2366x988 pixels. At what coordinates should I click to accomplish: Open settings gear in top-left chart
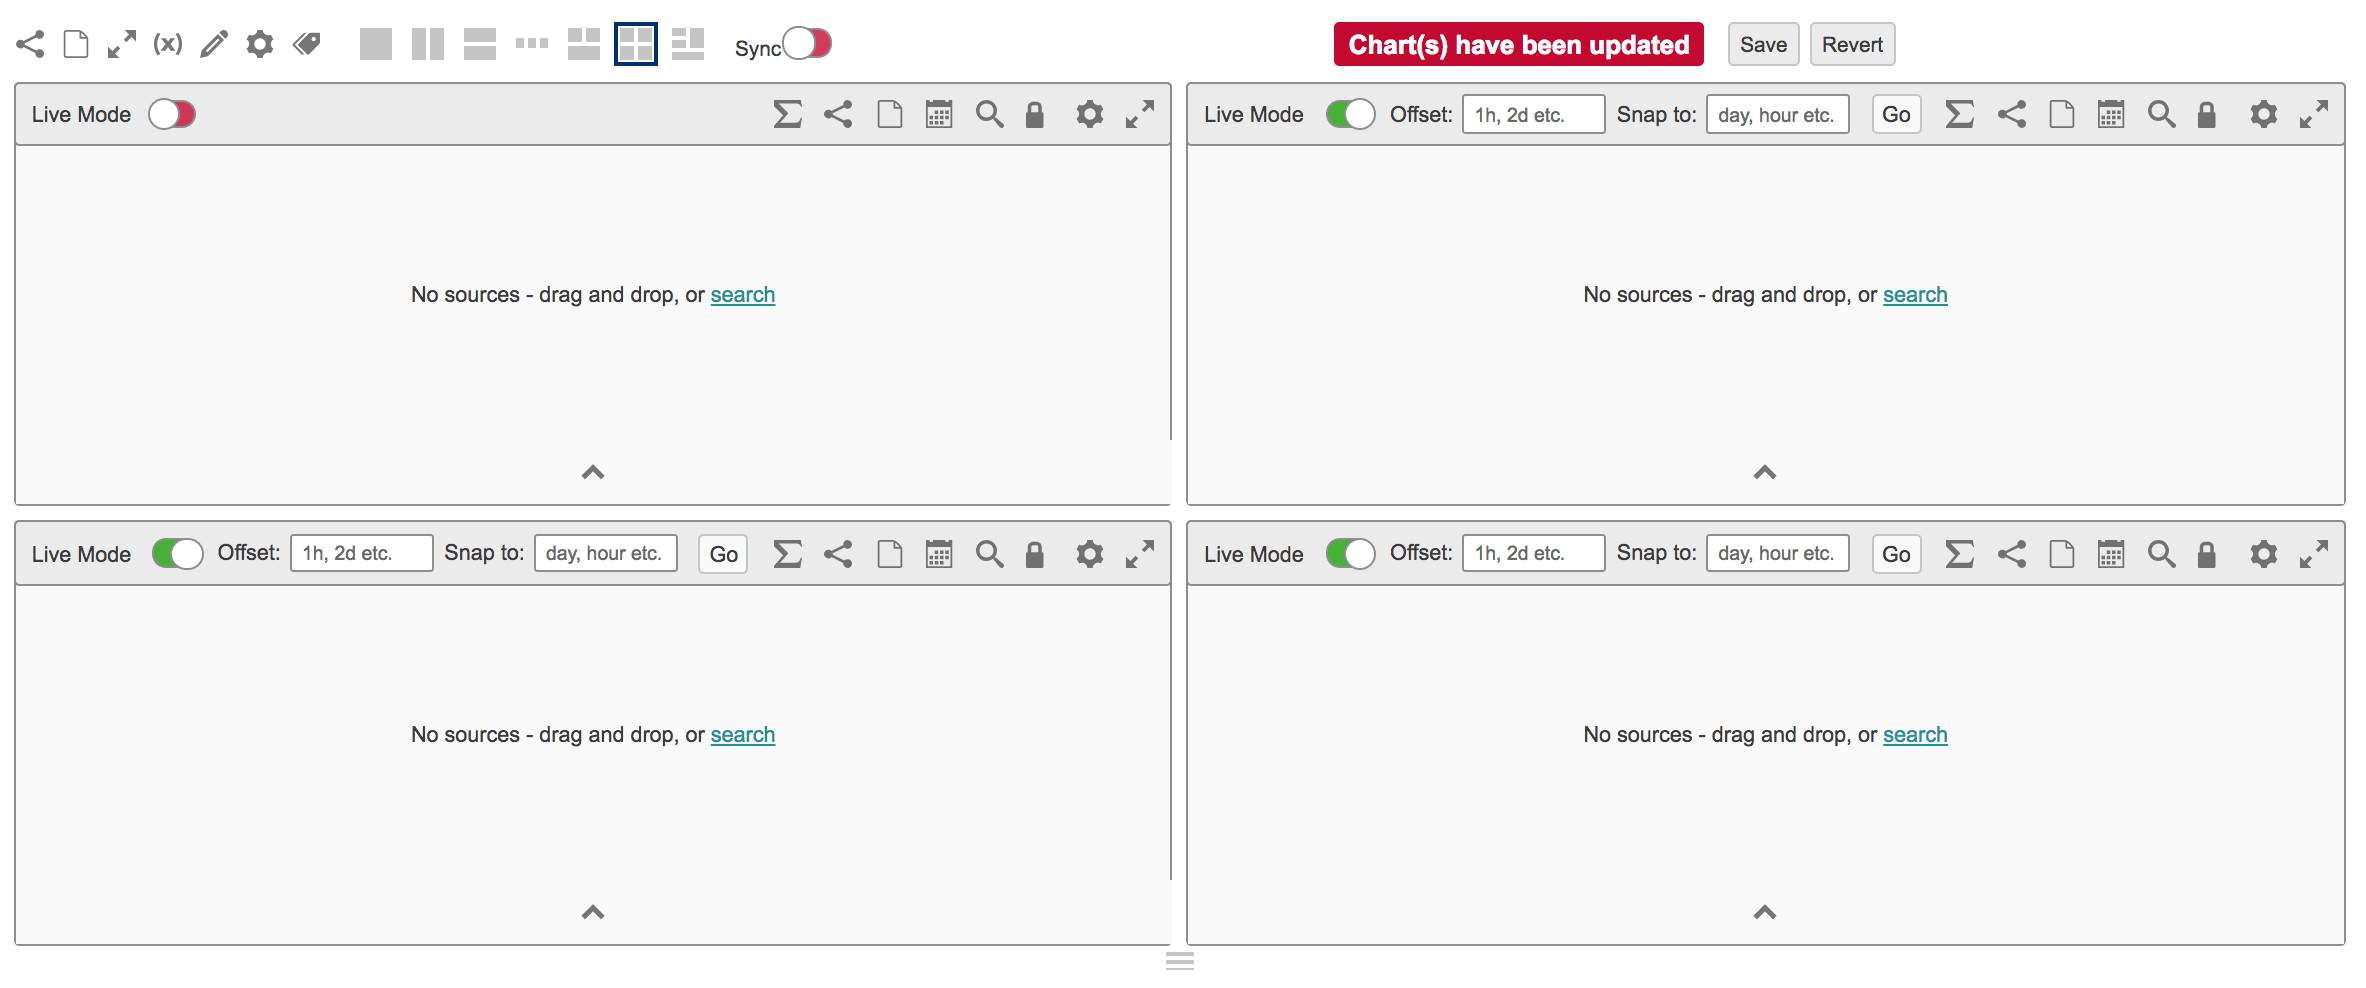point(1090,114)
